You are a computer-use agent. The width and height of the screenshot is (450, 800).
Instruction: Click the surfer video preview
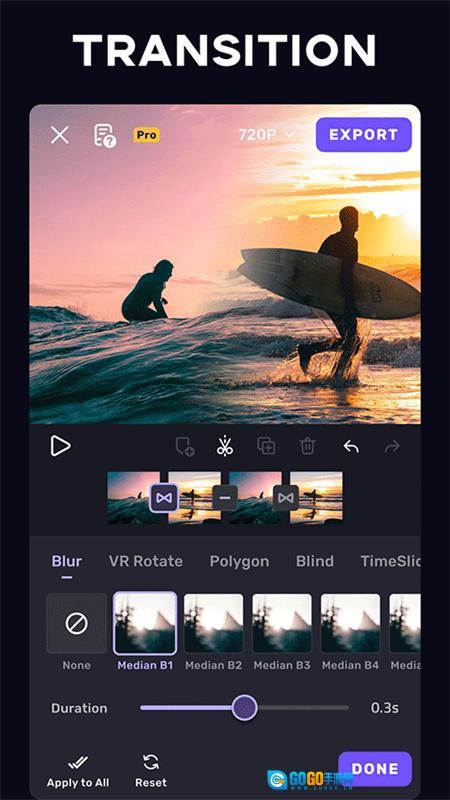[x=225, y=264]
